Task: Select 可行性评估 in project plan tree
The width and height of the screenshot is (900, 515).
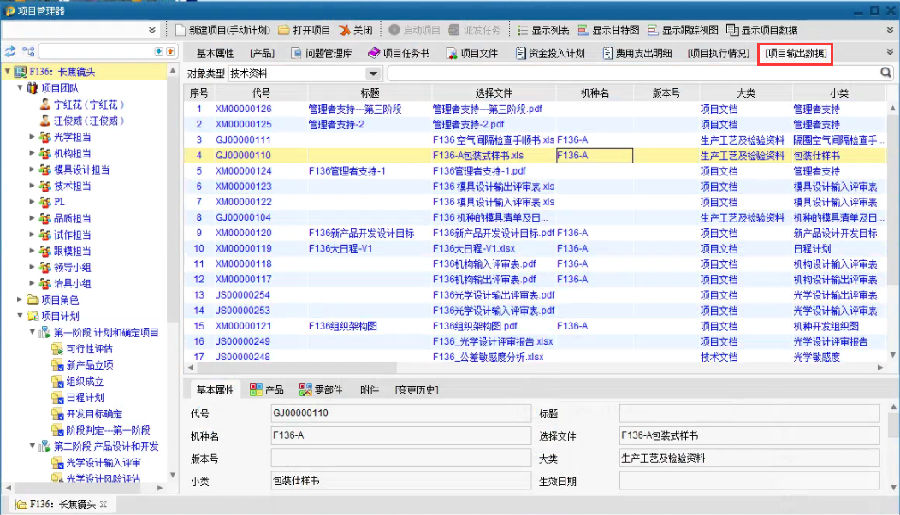Action: click(89, 348)
